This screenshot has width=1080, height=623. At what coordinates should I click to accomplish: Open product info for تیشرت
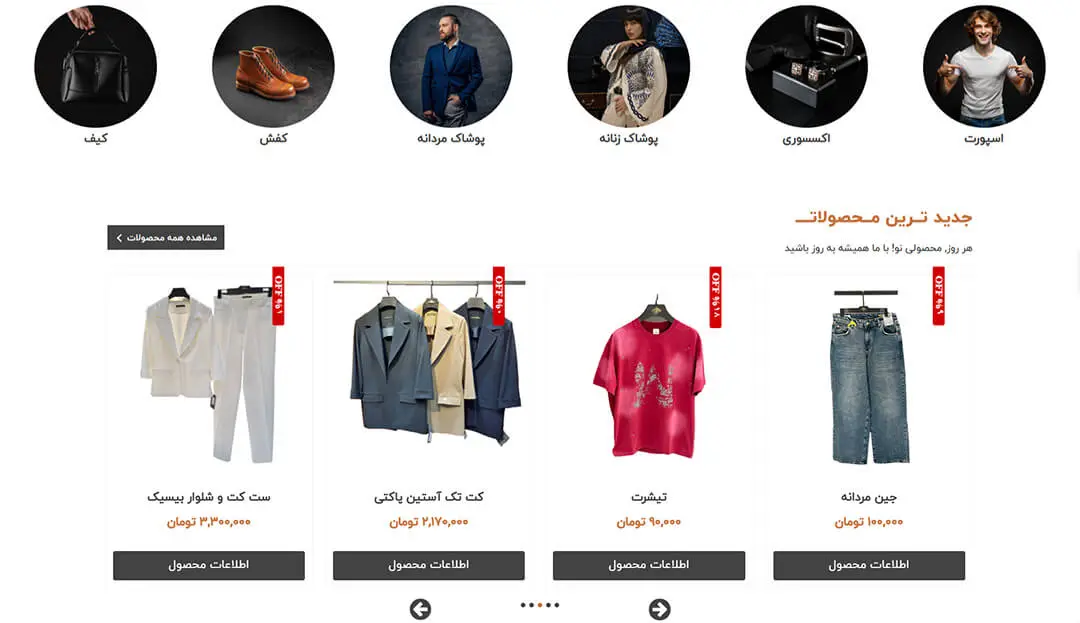pyautogui.click(x=649, y=565)
